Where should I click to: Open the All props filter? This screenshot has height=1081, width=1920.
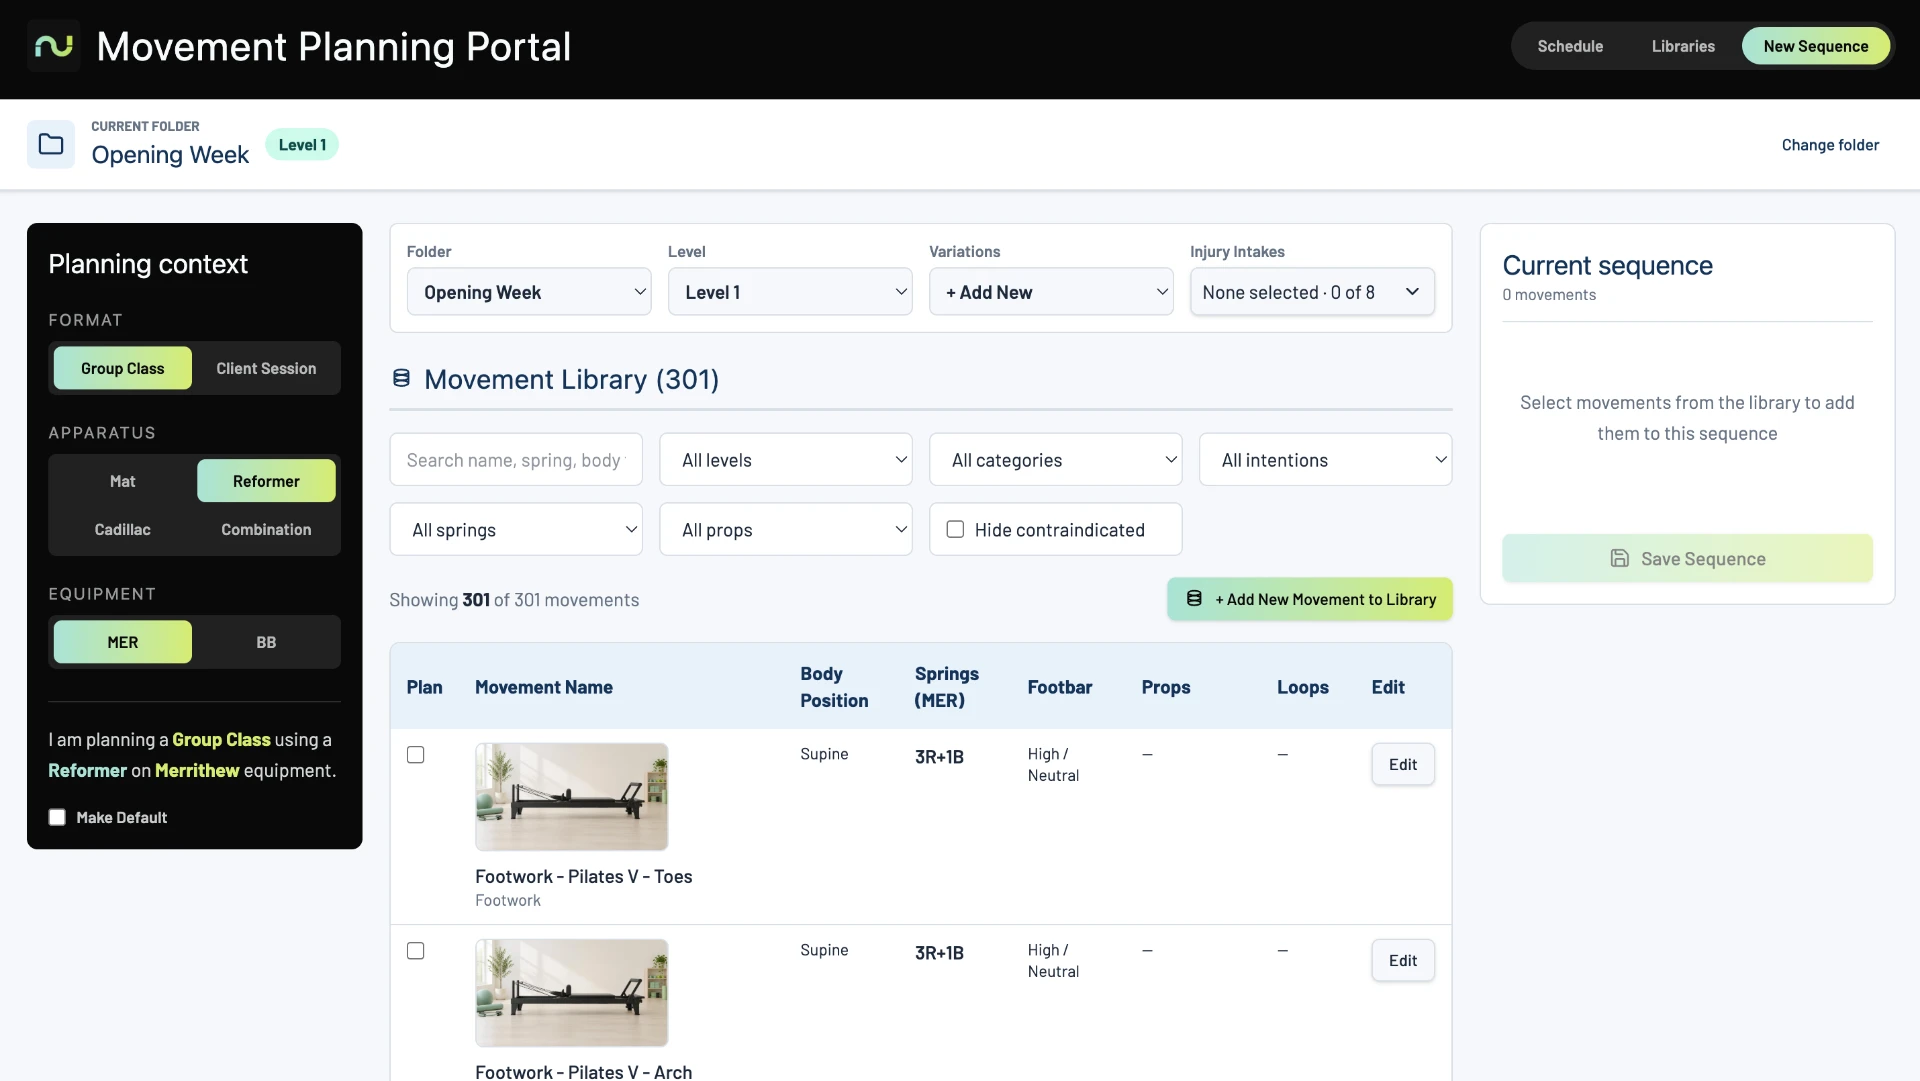[x=786, y=529]
